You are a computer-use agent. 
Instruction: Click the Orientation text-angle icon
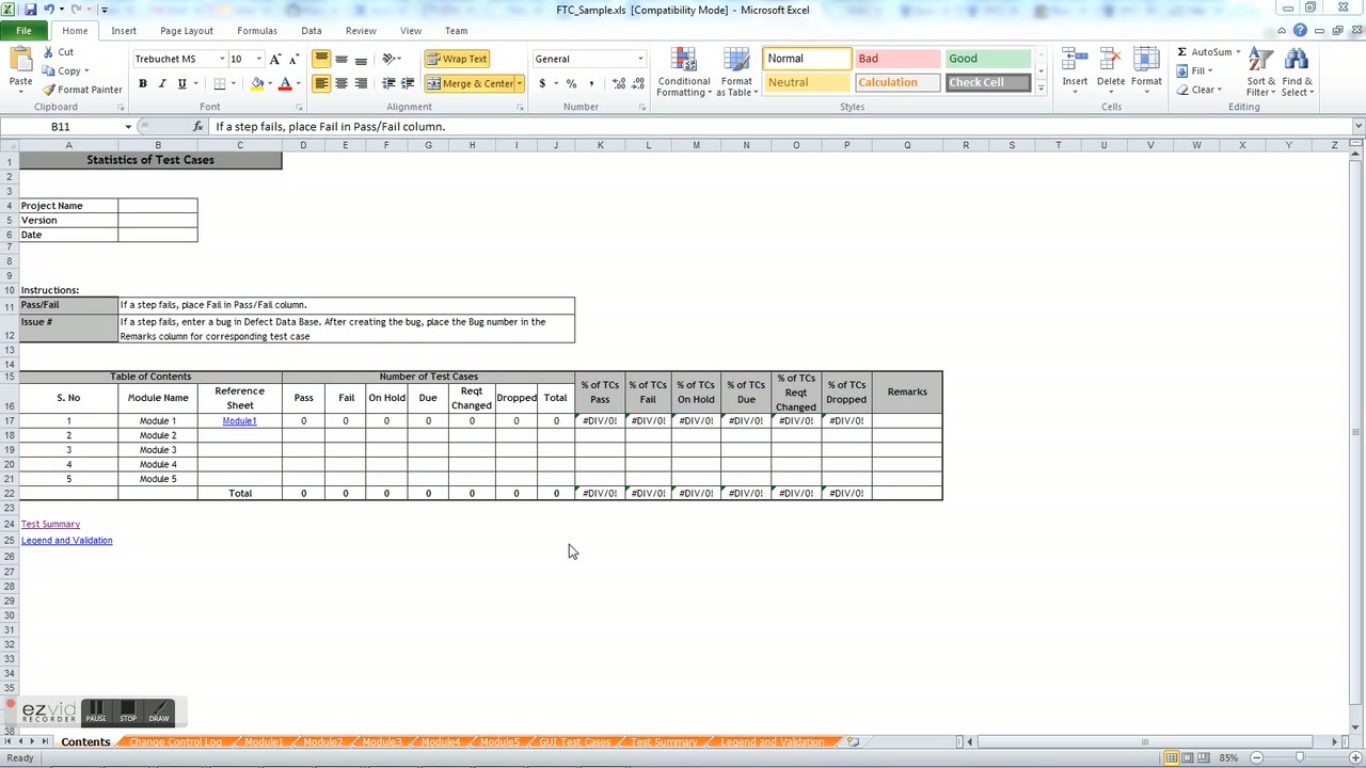coord(389,59)
